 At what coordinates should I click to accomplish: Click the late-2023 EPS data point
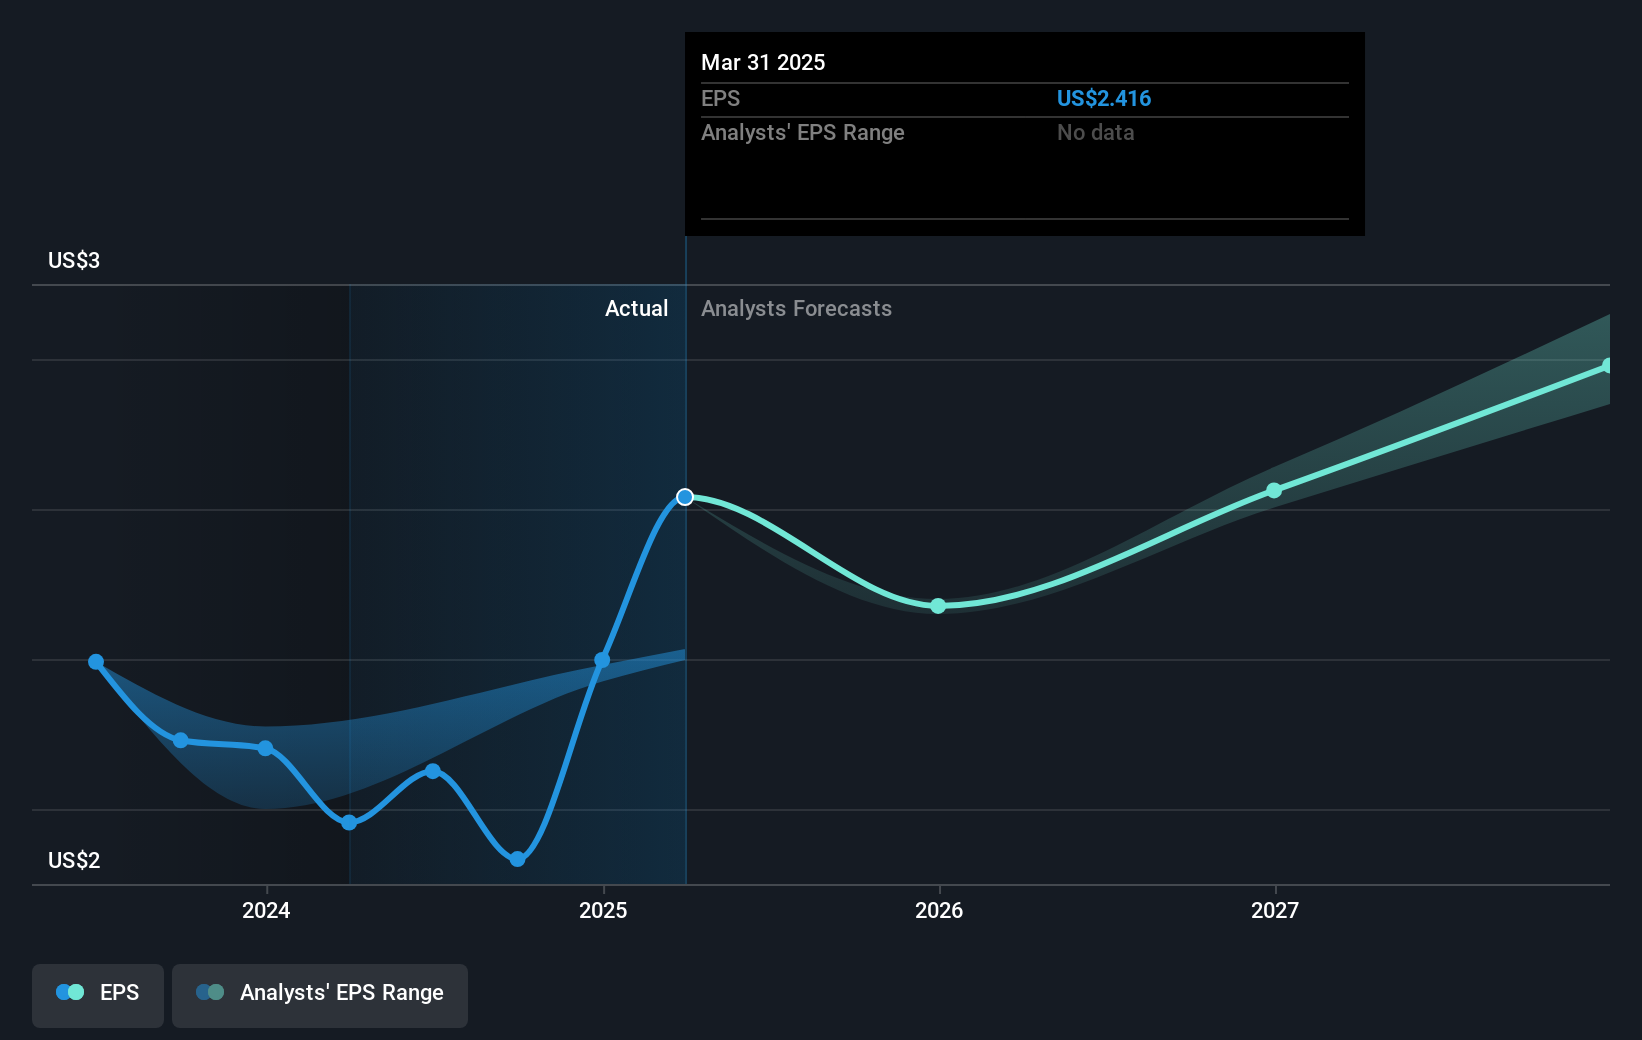[181, 740]
